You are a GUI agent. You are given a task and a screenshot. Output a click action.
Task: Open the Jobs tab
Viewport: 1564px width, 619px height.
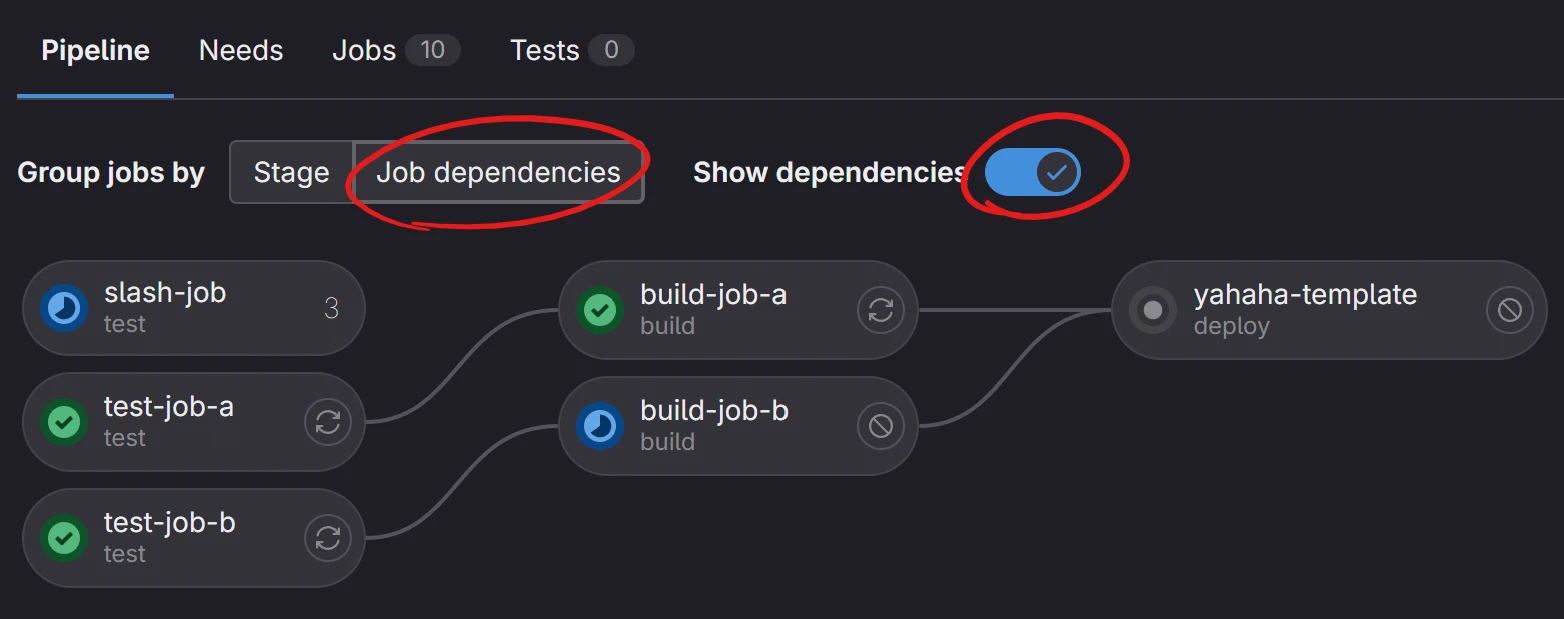coord(395,51)
